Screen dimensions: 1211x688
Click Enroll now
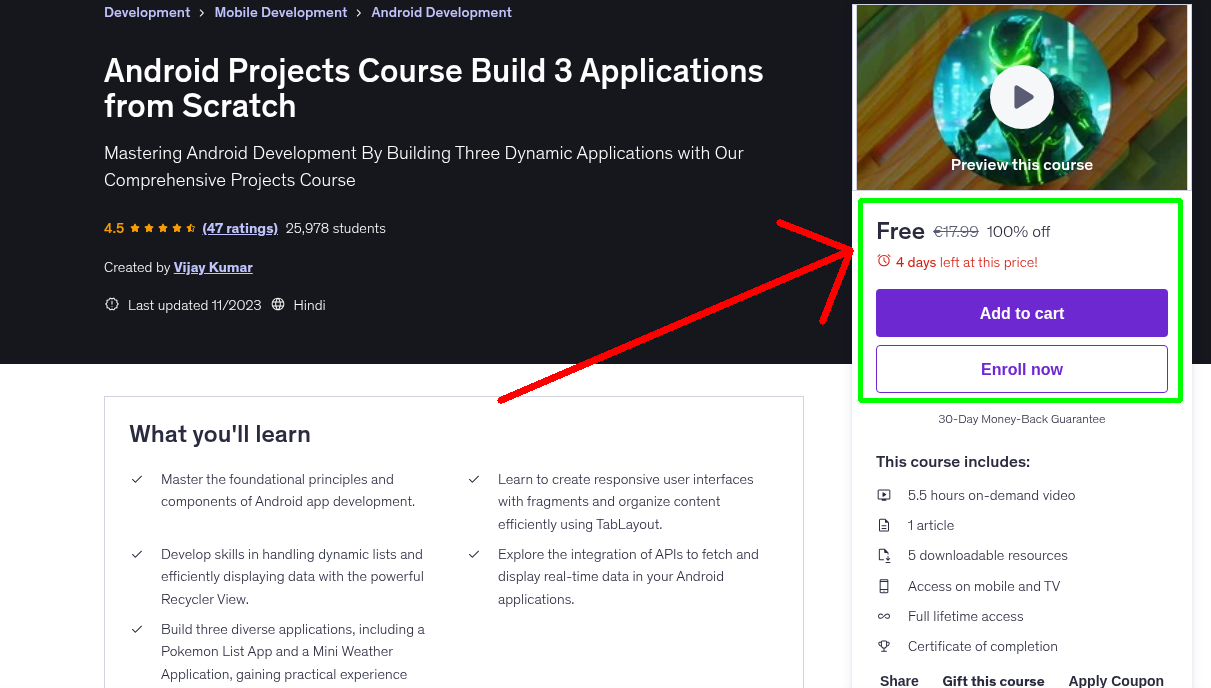point(1021,368)
